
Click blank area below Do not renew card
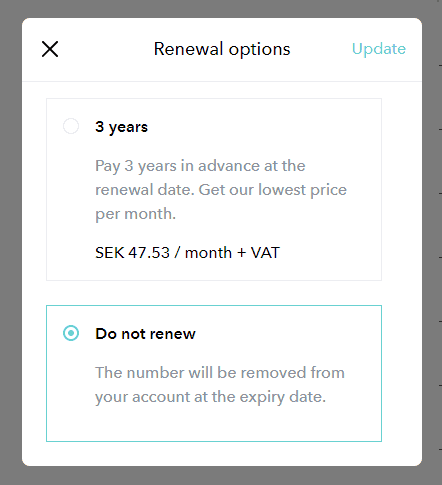click(x=214, y=454)
